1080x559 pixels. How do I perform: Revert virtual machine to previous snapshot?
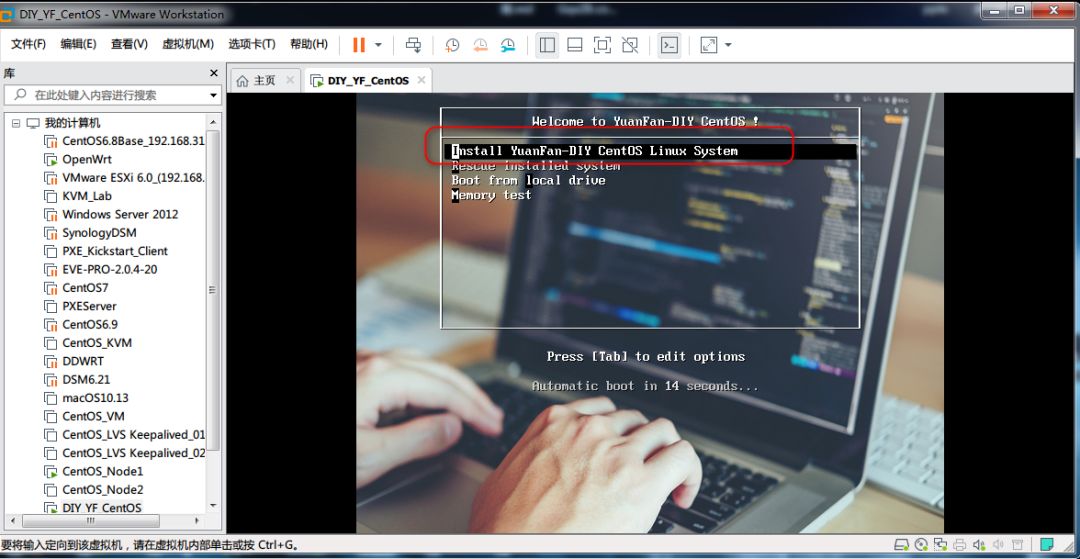click(480, 45)
